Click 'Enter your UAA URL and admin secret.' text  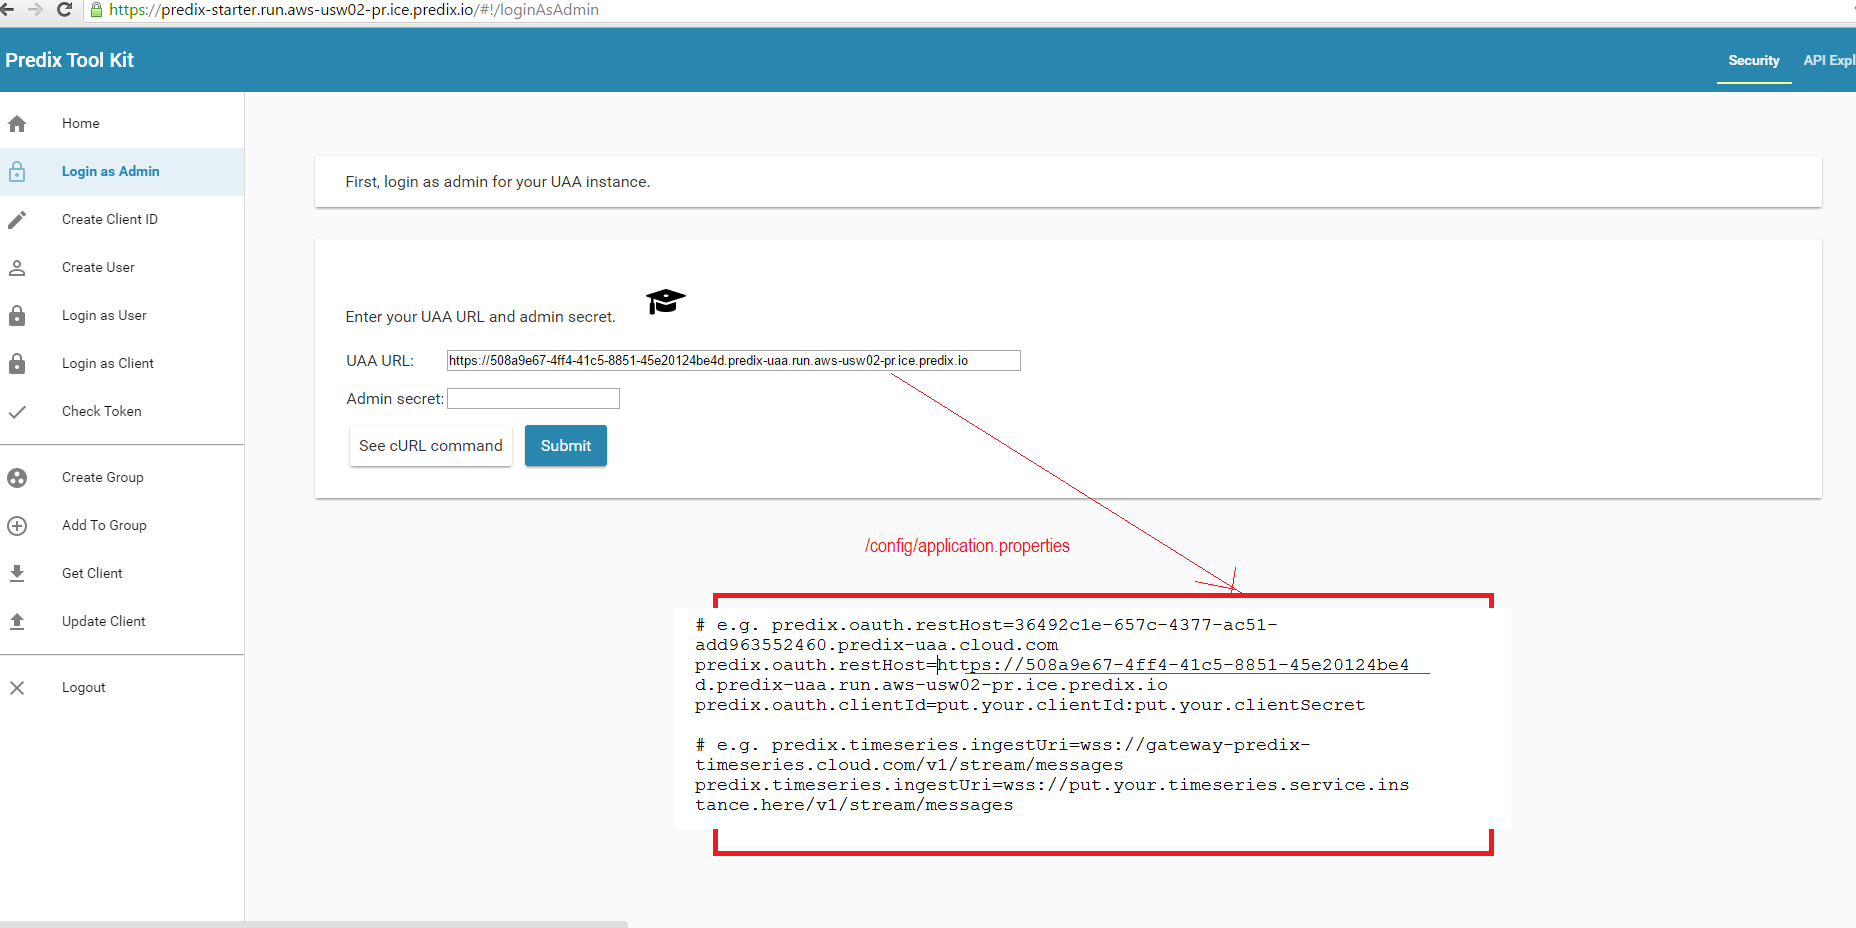480,317
